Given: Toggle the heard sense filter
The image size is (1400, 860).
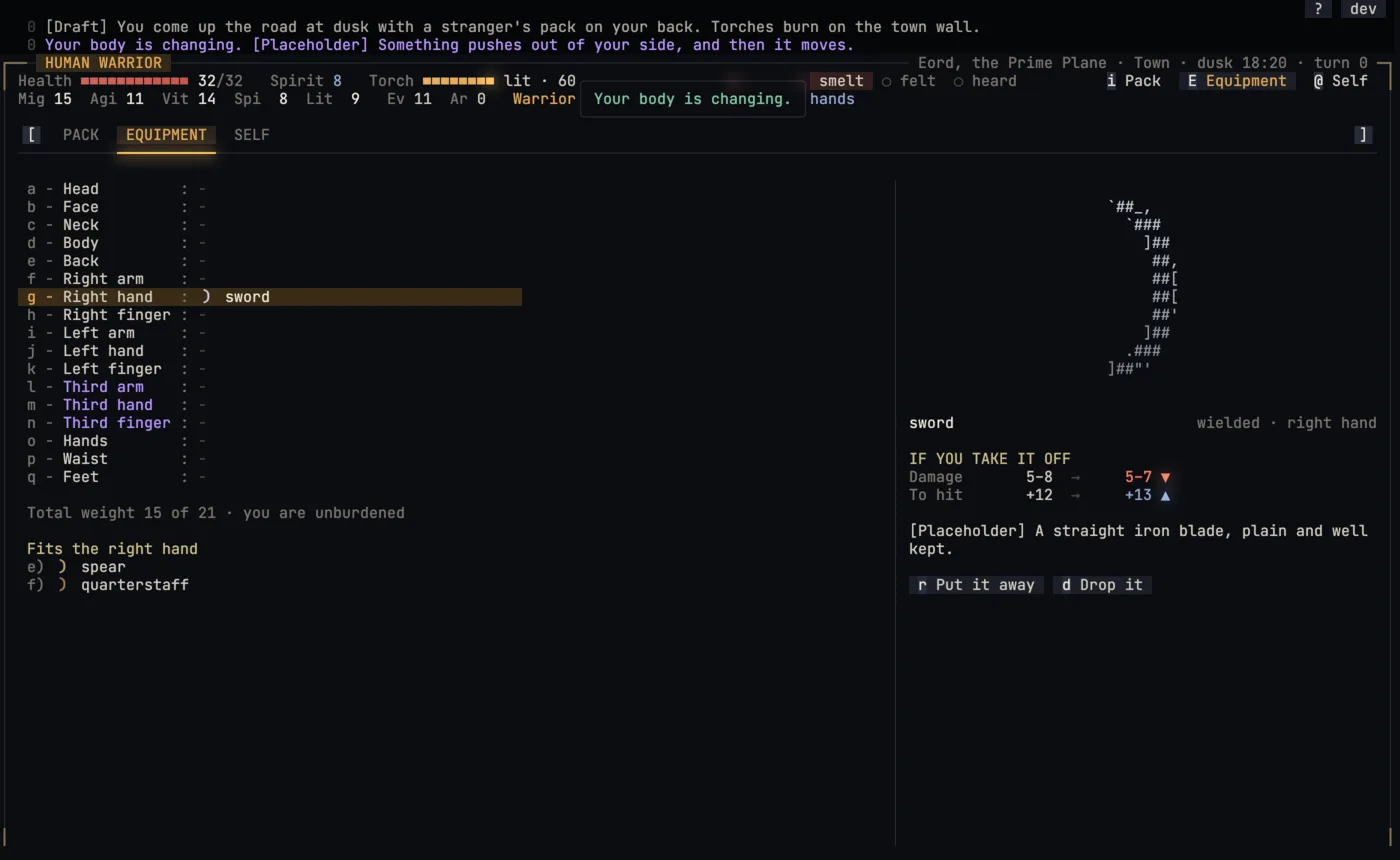Looking at the screenshot, I should (x=984, y=81).
